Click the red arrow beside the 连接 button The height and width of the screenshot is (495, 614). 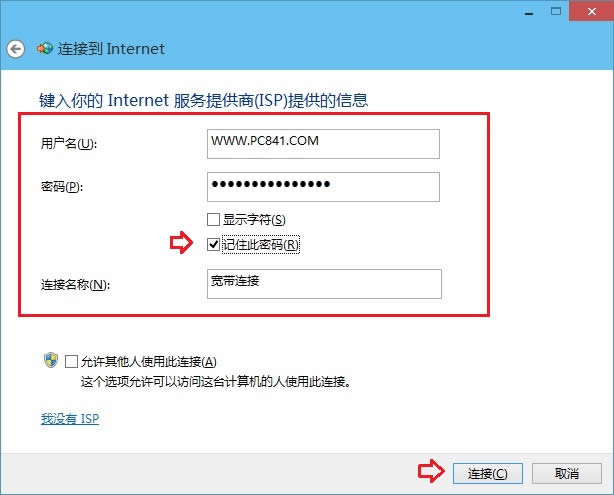(429, 472)
